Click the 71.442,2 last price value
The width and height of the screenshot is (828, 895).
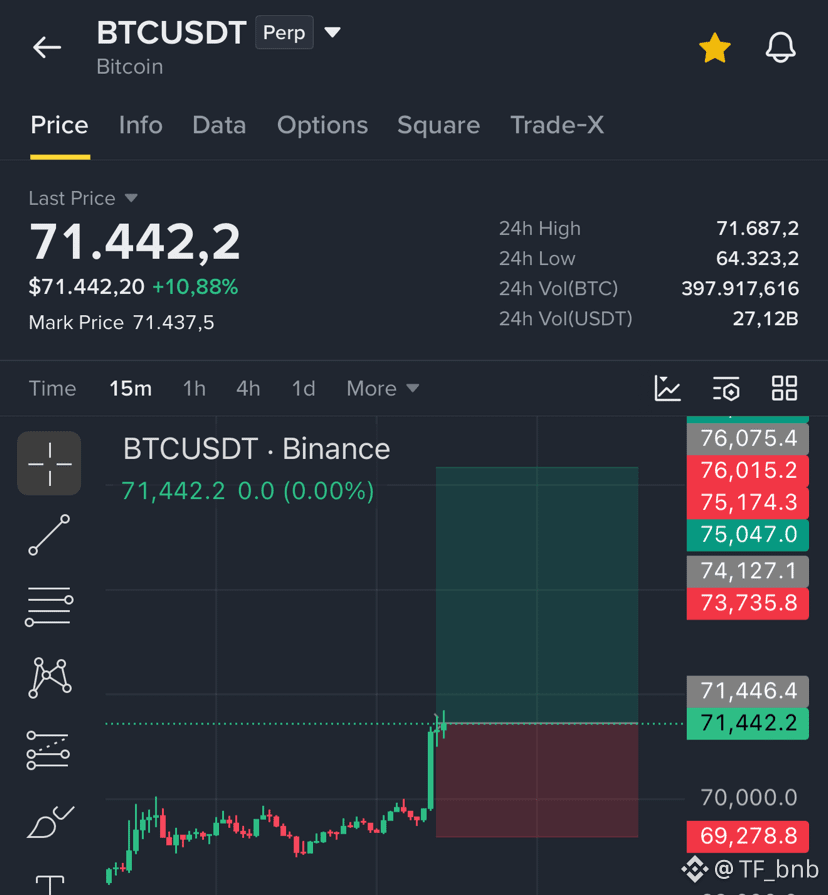tap(135, 241)
